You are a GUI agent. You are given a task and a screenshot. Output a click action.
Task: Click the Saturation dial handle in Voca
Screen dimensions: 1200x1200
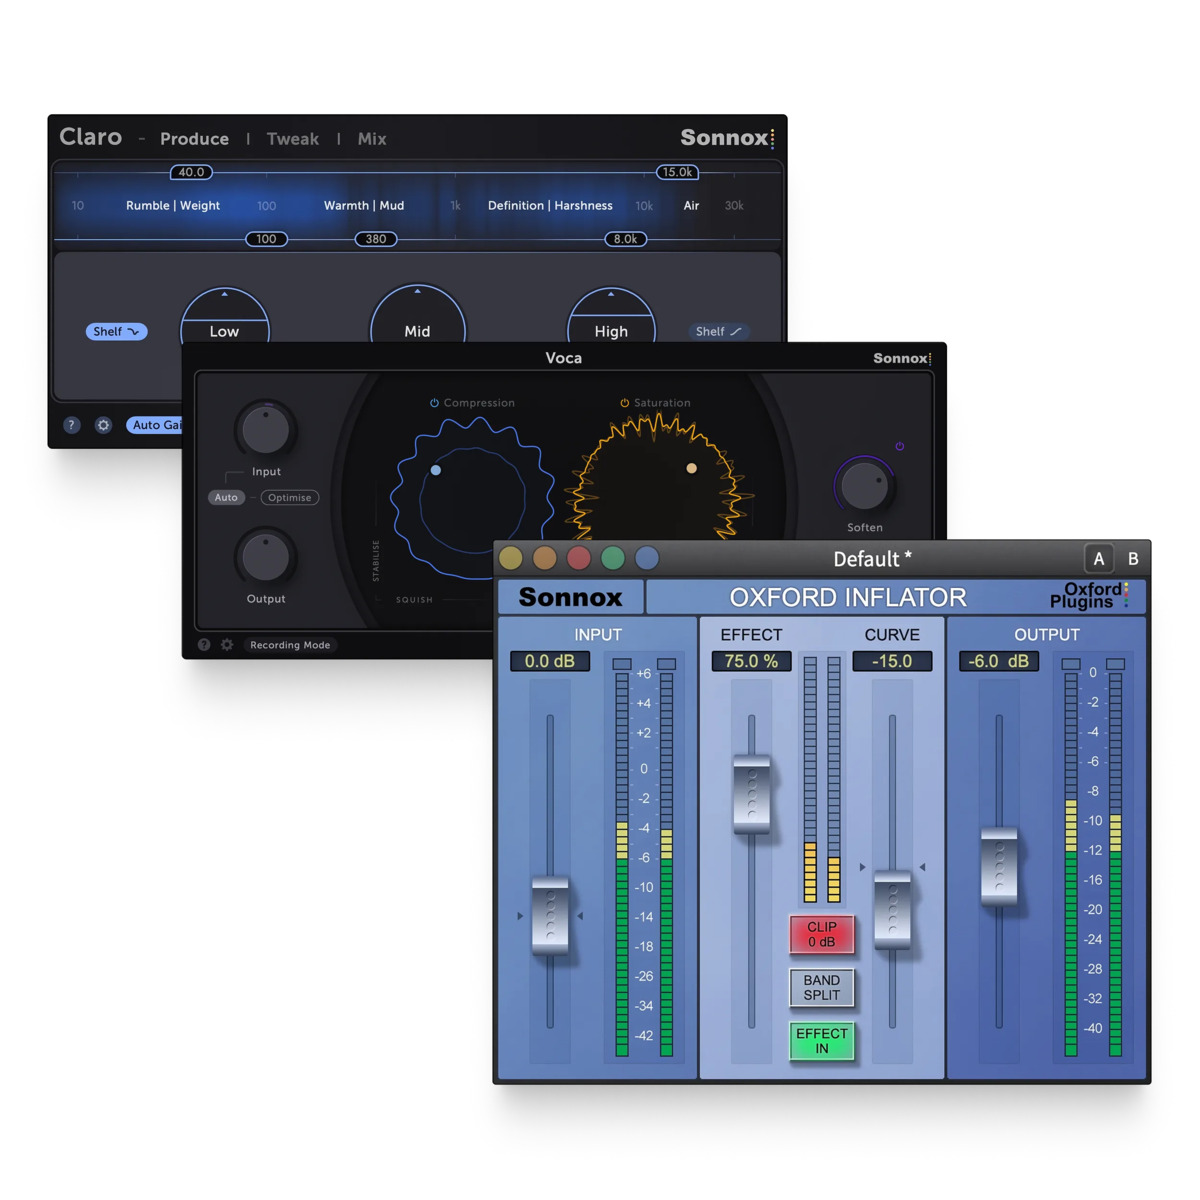point(691,468)
